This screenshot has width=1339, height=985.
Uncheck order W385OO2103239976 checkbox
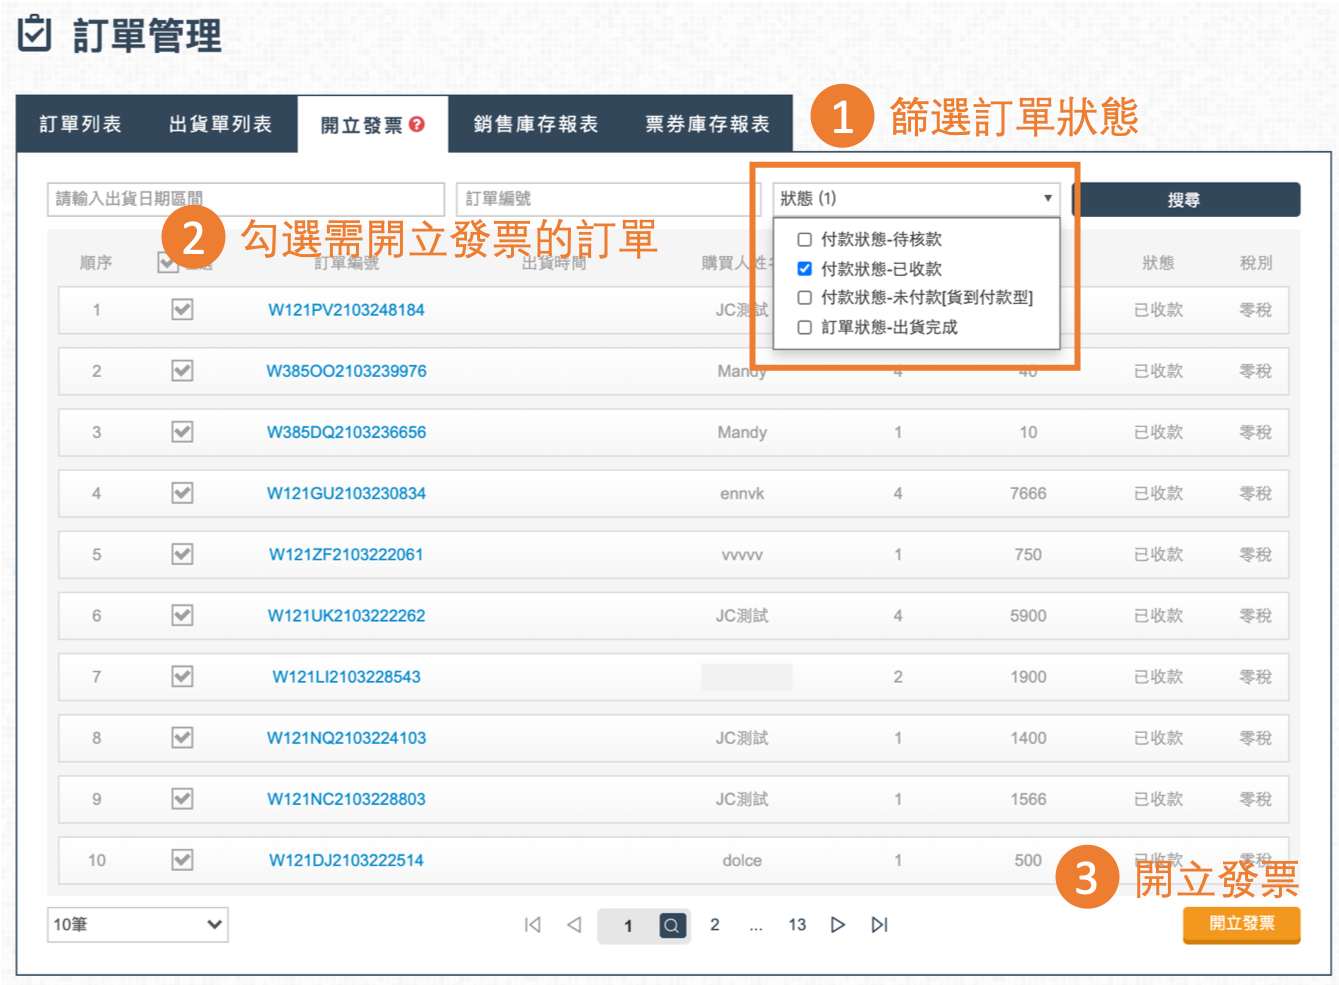coord(182,371)
